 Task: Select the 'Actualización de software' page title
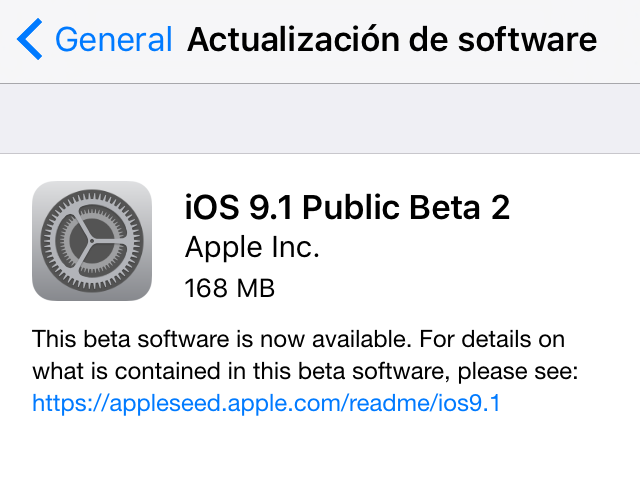point(392,40)
